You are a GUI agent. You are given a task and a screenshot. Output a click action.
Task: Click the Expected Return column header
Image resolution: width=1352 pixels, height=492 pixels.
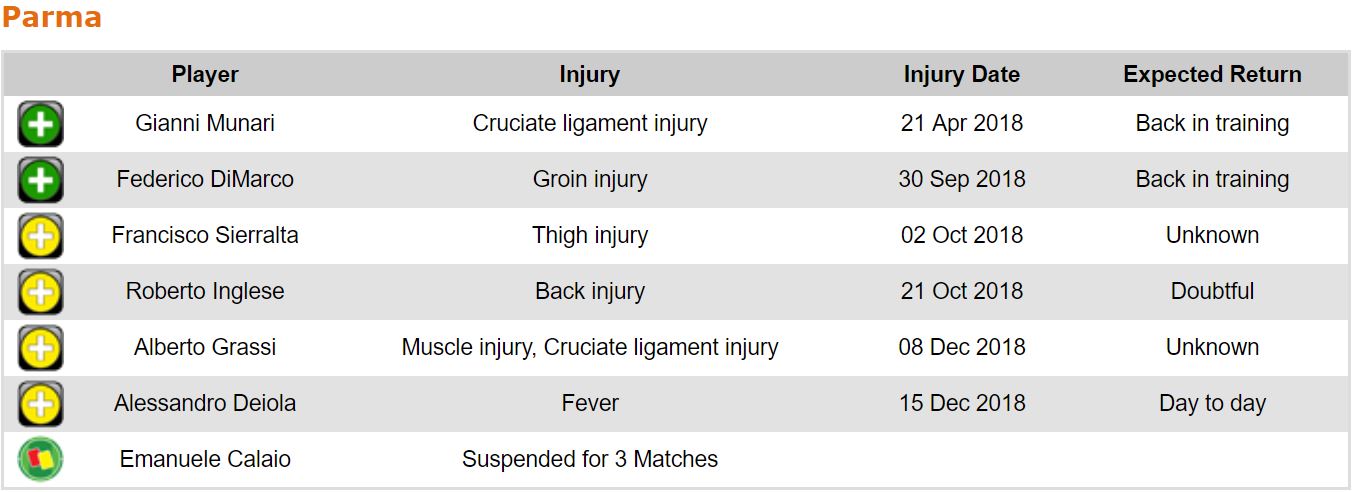pyautogui.click(x=1212, y=75)
